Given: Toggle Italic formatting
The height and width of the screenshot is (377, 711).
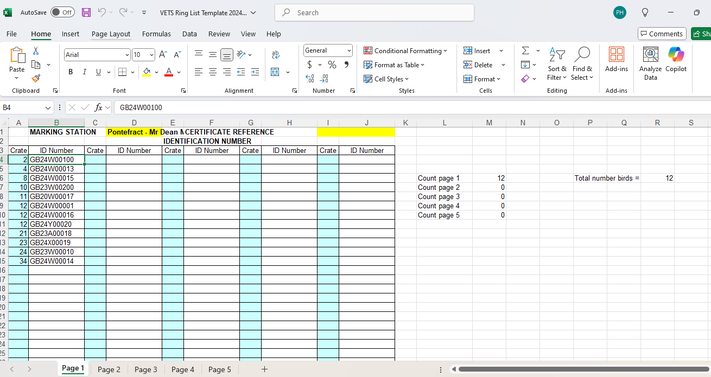Looking at the screenshot, I should [84, 72].
